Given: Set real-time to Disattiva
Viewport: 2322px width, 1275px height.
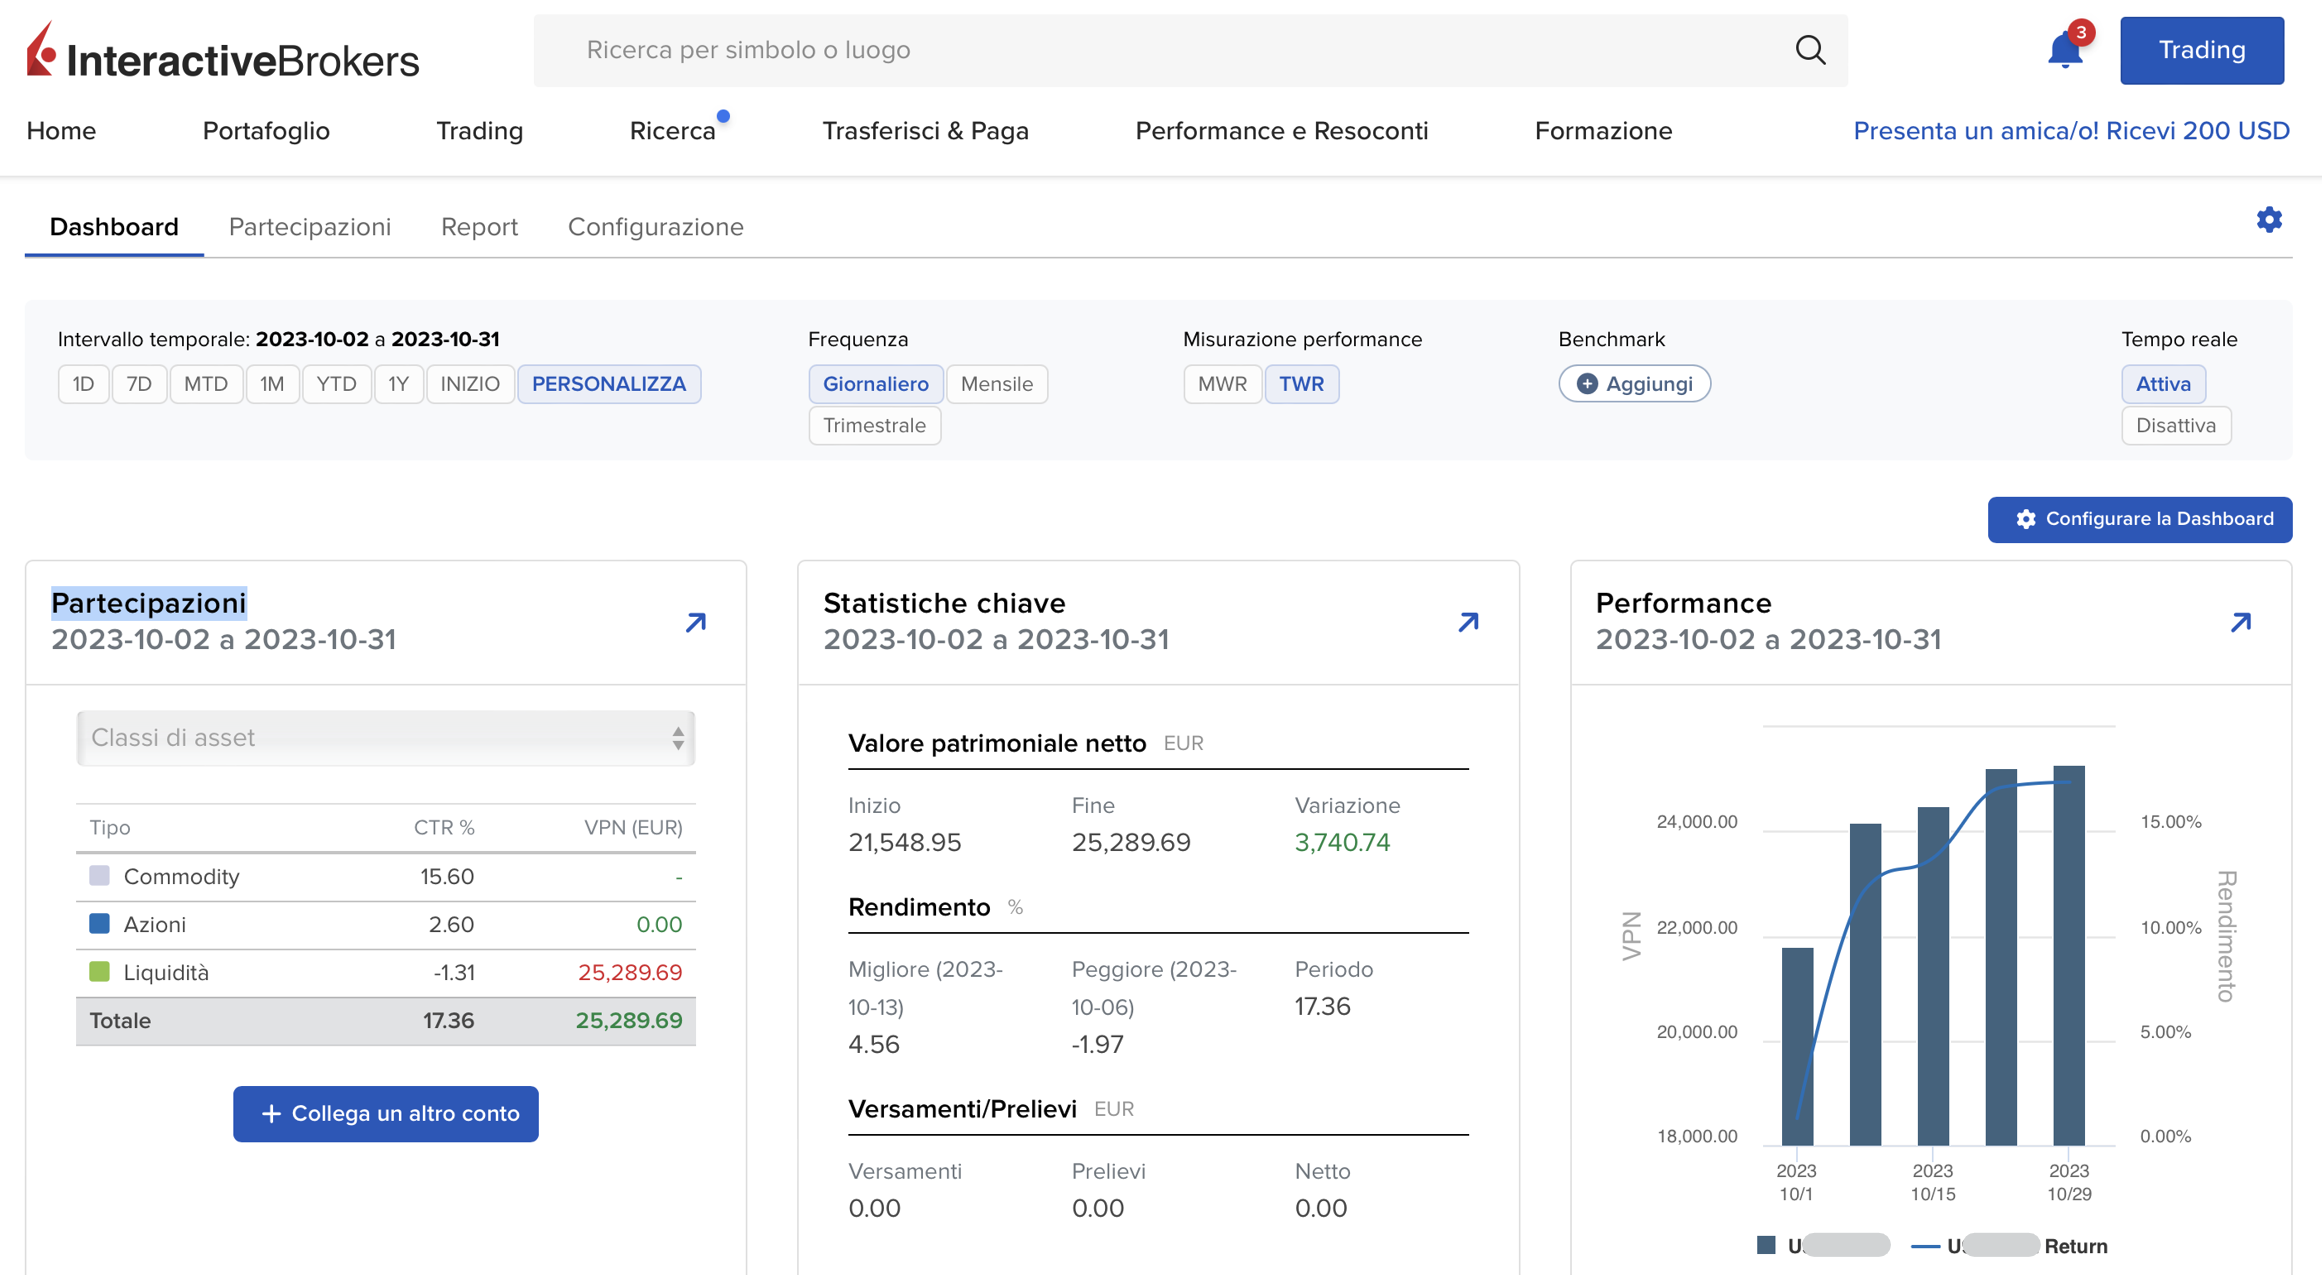Looking at the screenshot, I should click(2175, 426).
